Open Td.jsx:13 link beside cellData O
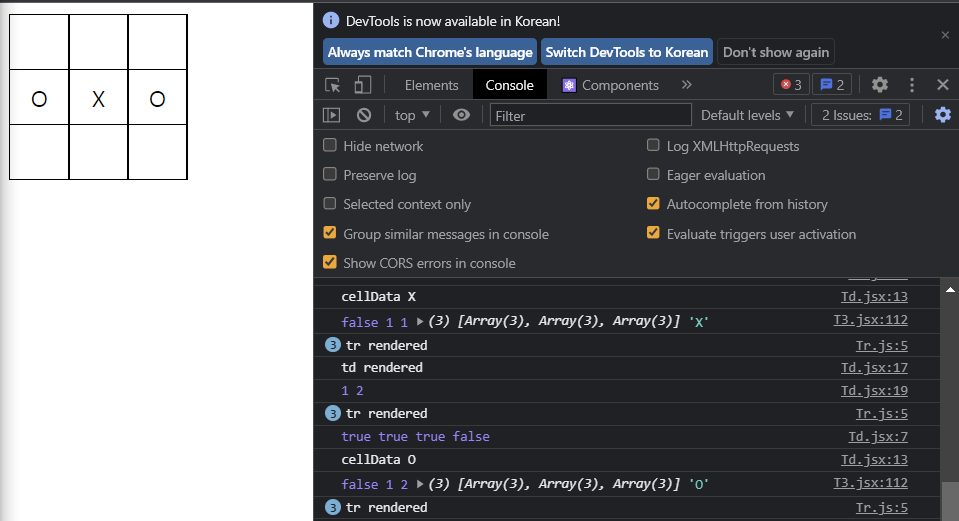This screenshot has width=959, height=521. (x=874, y=460)
